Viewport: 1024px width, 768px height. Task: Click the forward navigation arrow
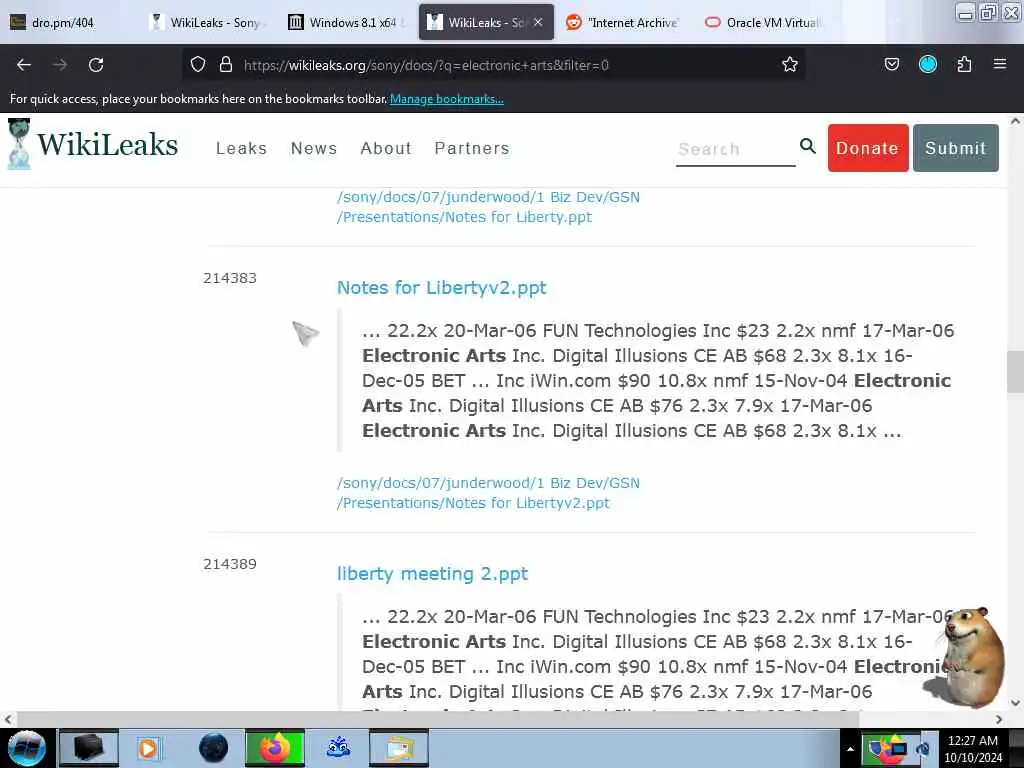pos(60,65)
